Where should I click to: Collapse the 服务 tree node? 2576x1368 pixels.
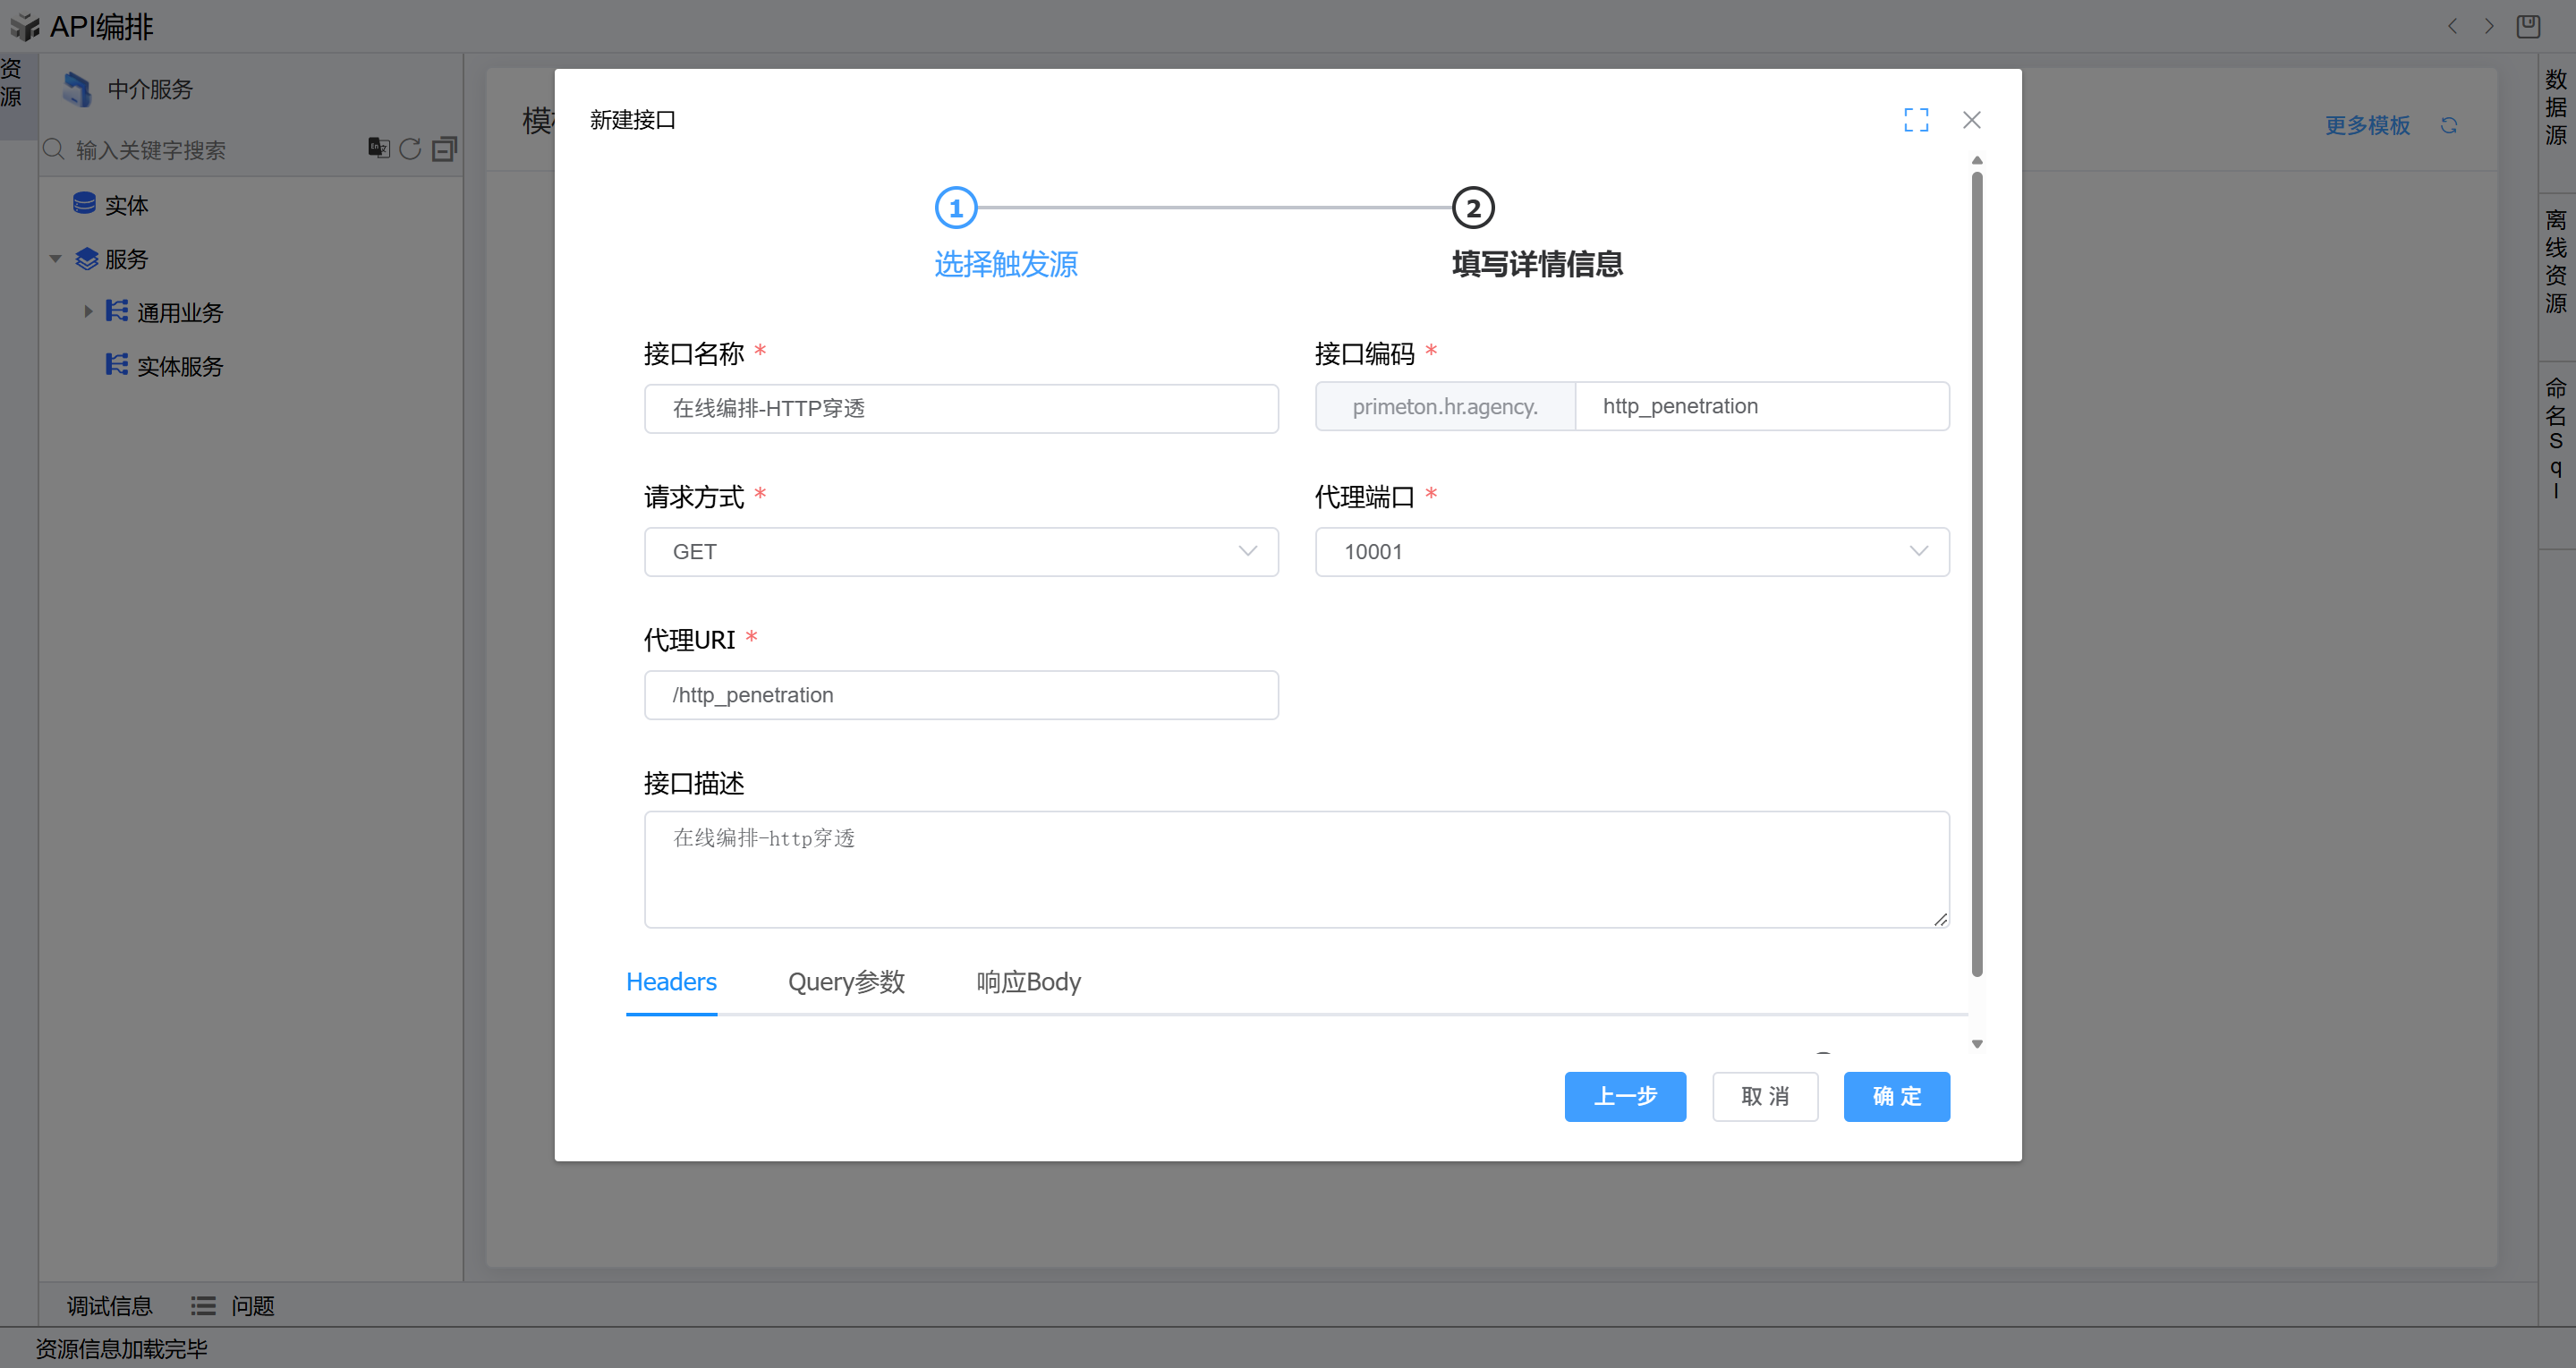click(x=56, y=259)
